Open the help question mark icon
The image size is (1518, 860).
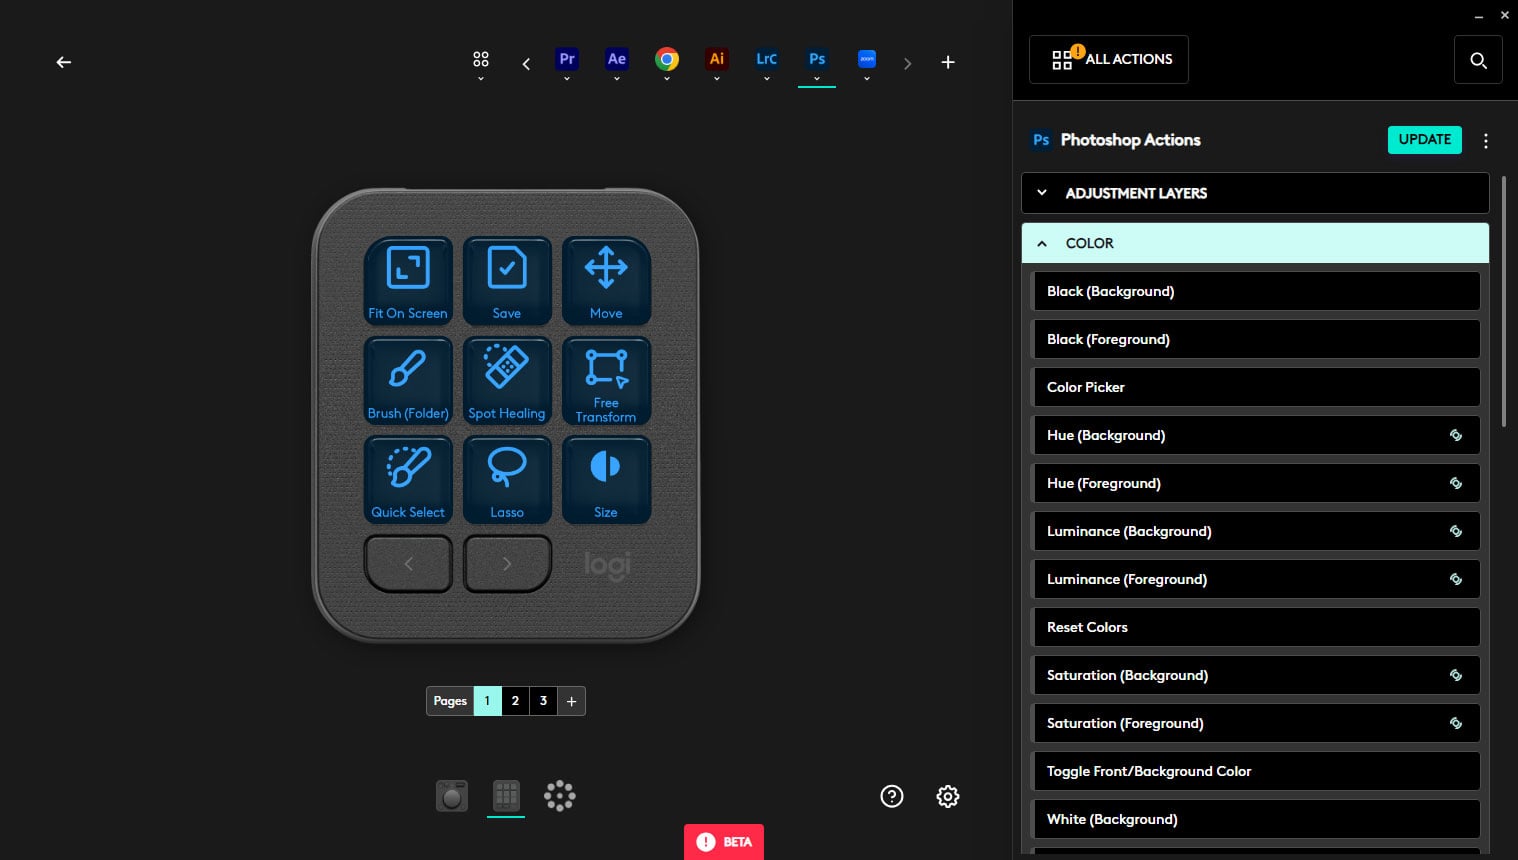click(x=891, y=796)
